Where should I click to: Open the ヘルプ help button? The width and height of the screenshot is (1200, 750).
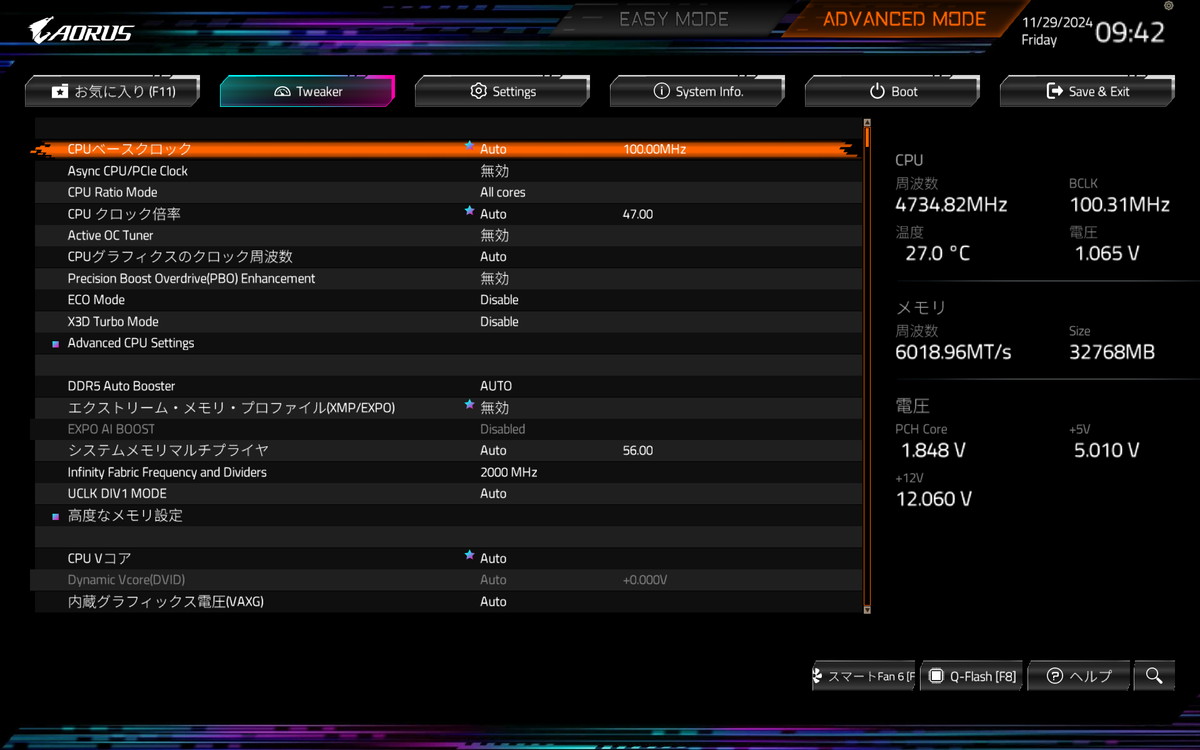click(1079, 676)
